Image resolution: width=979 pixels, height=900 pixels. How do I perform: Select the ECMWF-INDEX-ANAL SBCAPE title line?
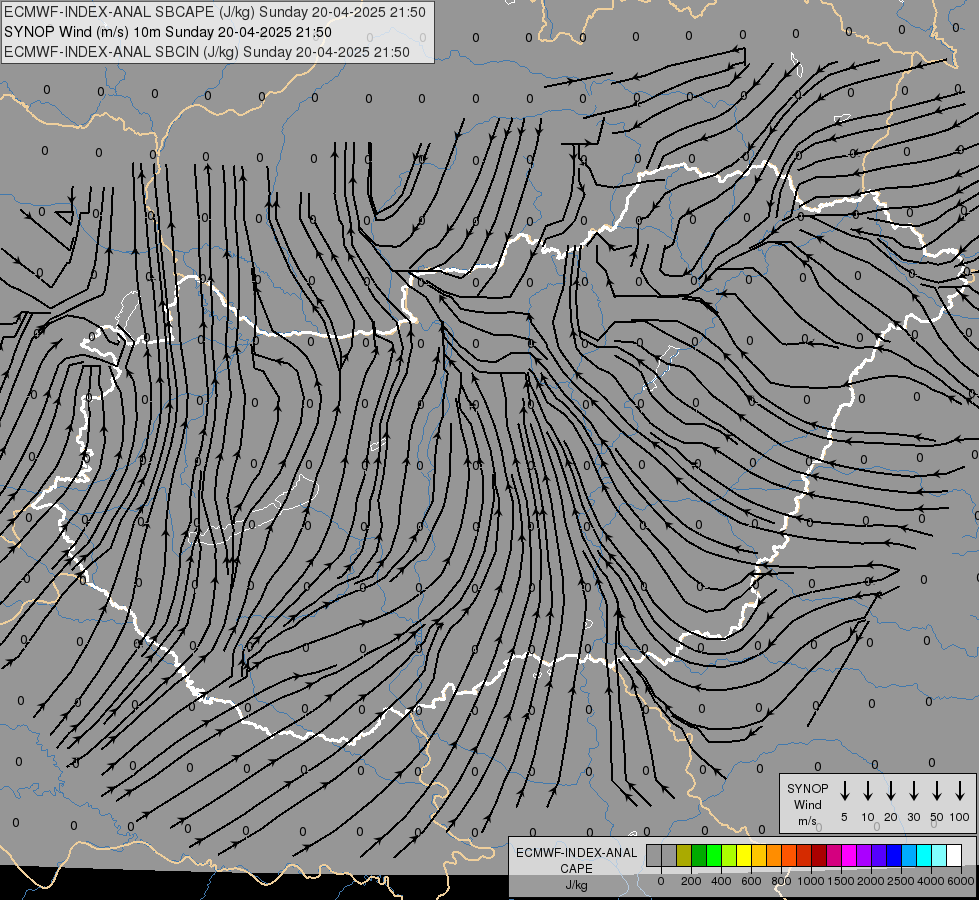215,12
